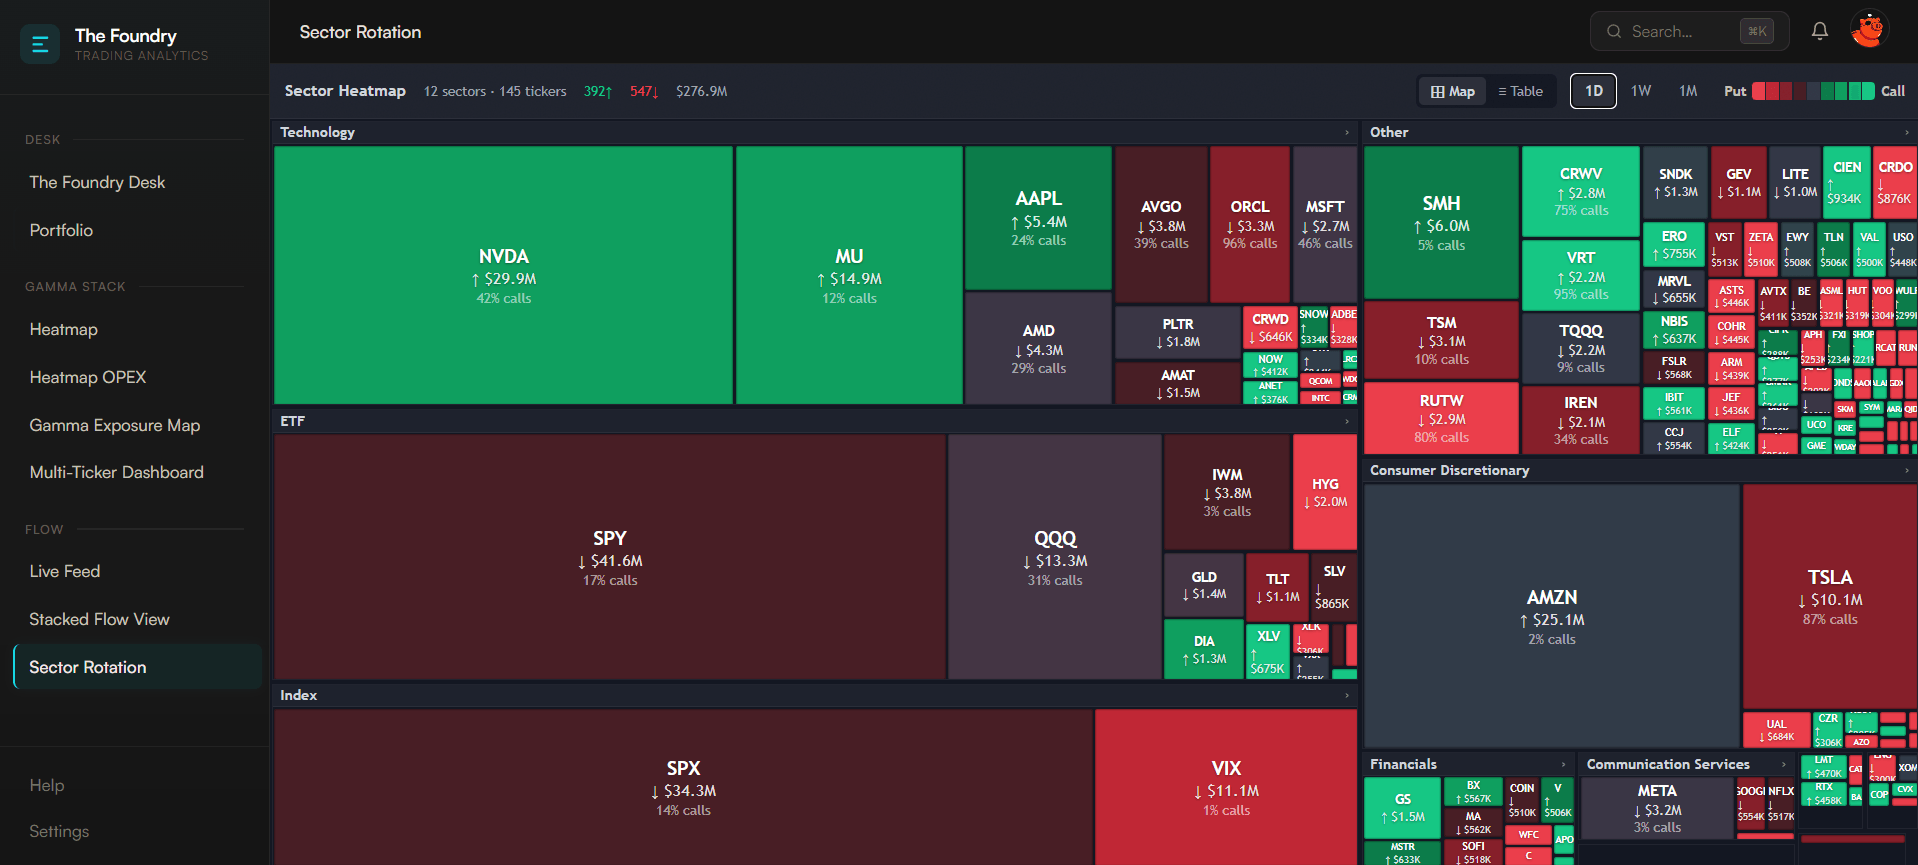Select Sector Rotation in sidebar
1918x865 pixels.
137,667
